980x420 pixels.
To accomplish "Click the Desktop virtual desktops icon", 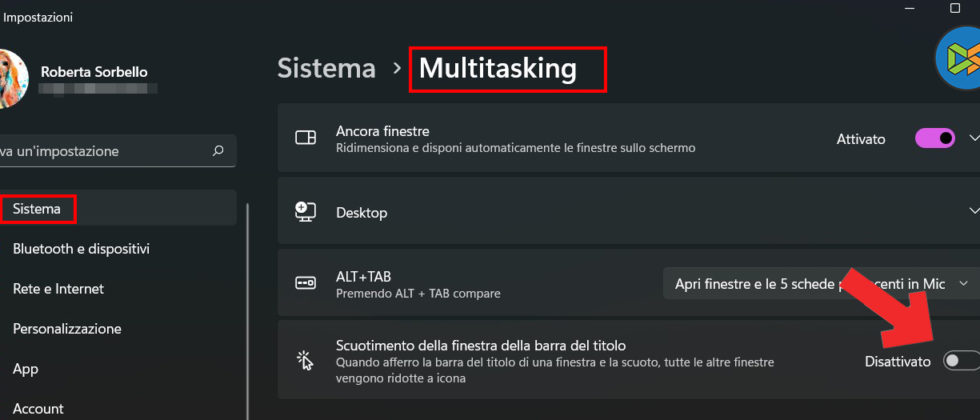I will (306, 212).
